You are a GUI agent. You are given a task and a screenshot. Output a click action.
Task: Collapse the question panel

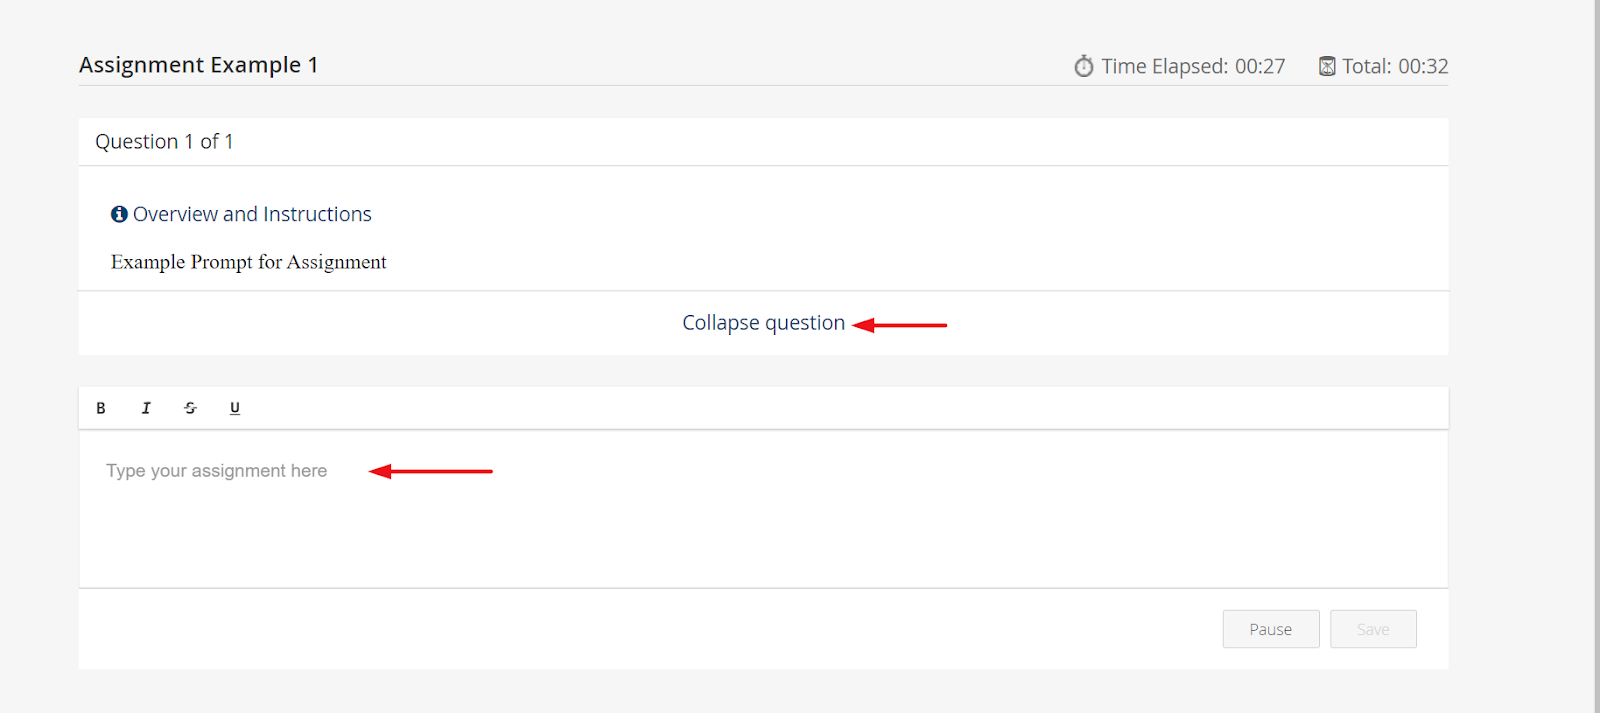point(764,323)
